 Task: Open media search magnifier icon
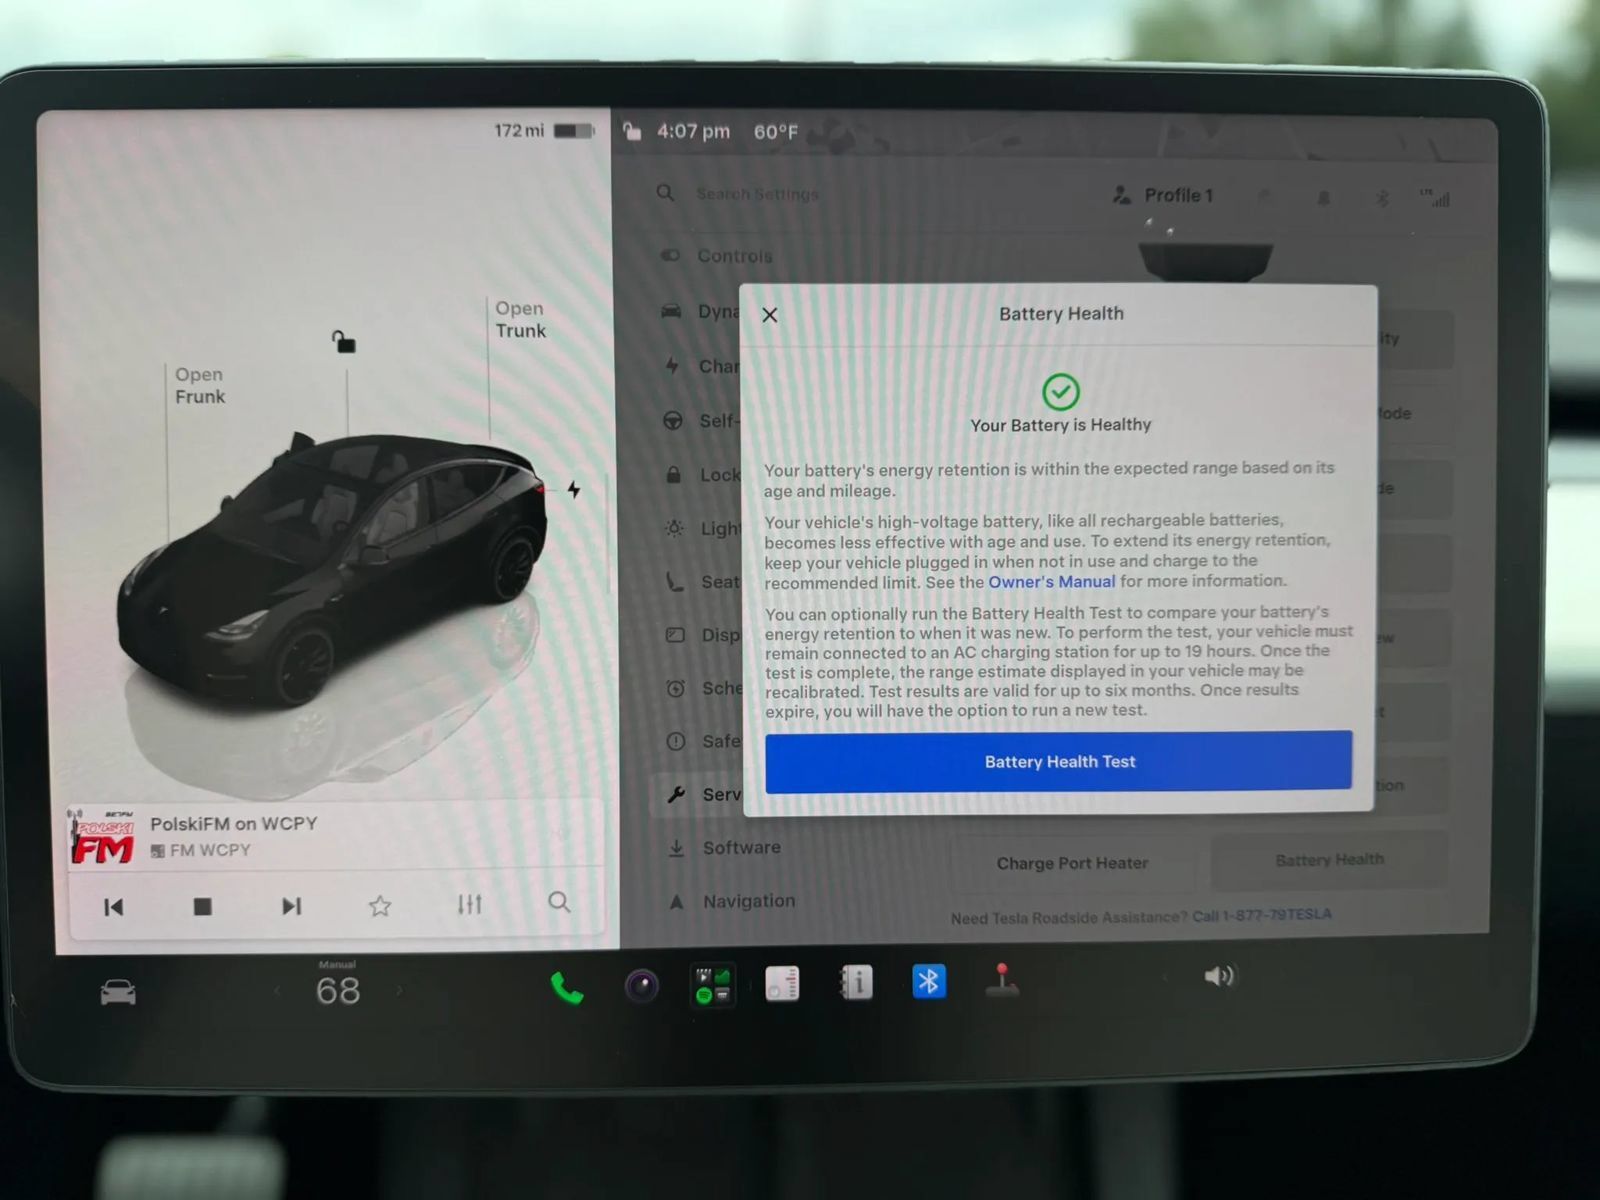click(559, 902)
